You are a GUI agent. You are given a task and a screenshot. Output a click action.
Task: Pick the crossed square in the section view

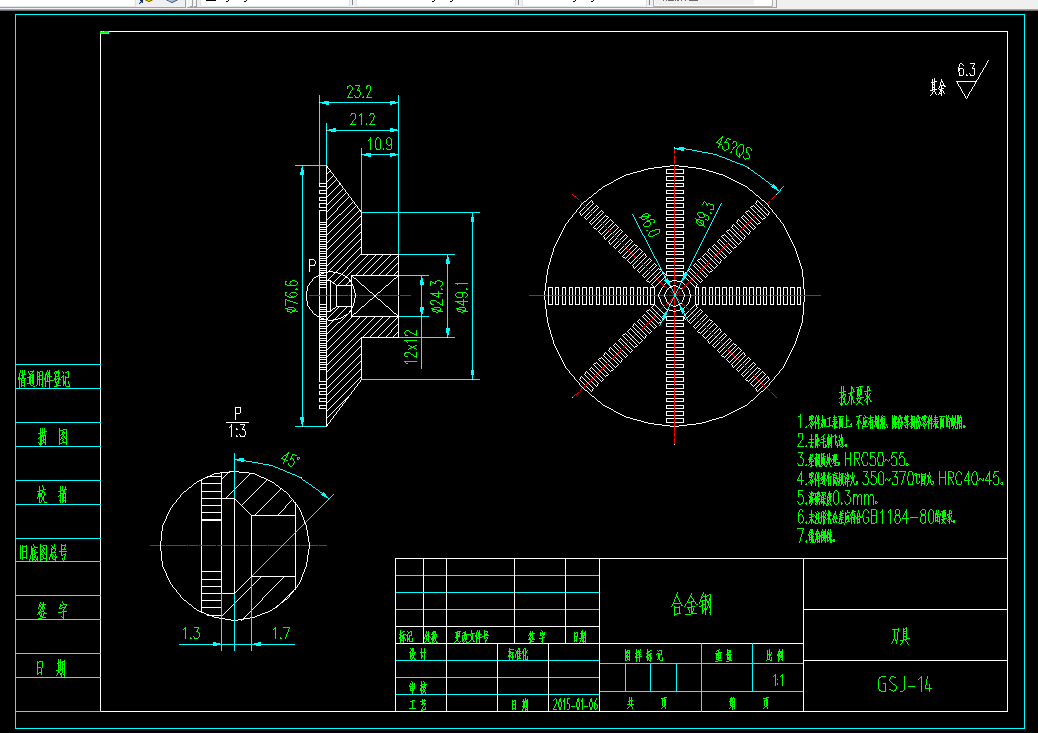click(x=375, y=296)
